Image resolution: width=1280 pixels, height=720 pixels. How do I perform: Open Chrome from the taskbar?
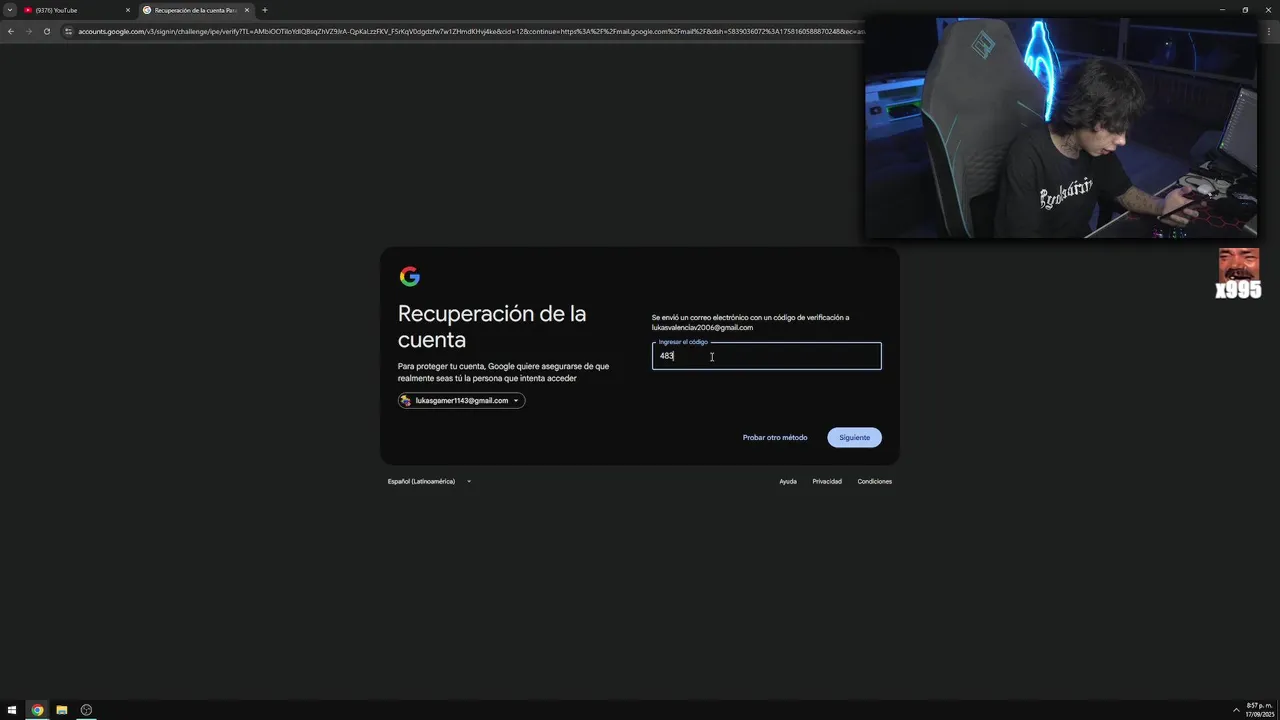[37, 710]
